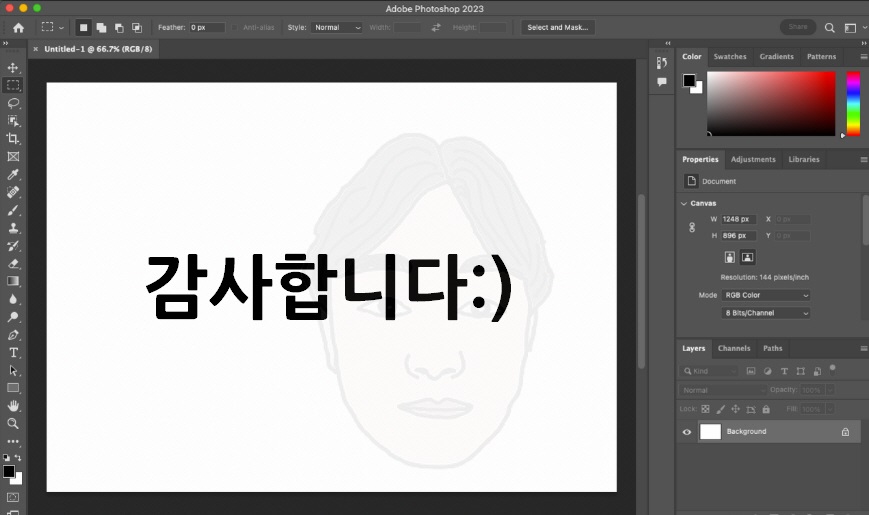Viewport: 869px width, 515px height.
Task: Open the Search magnifier in options bar
Action: click(830, 28)
